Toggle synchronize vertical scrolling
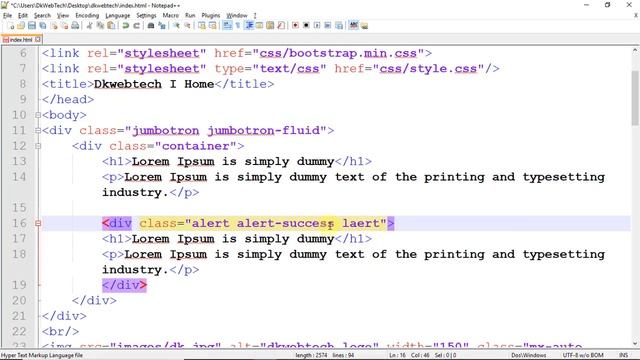 [202, 26]
